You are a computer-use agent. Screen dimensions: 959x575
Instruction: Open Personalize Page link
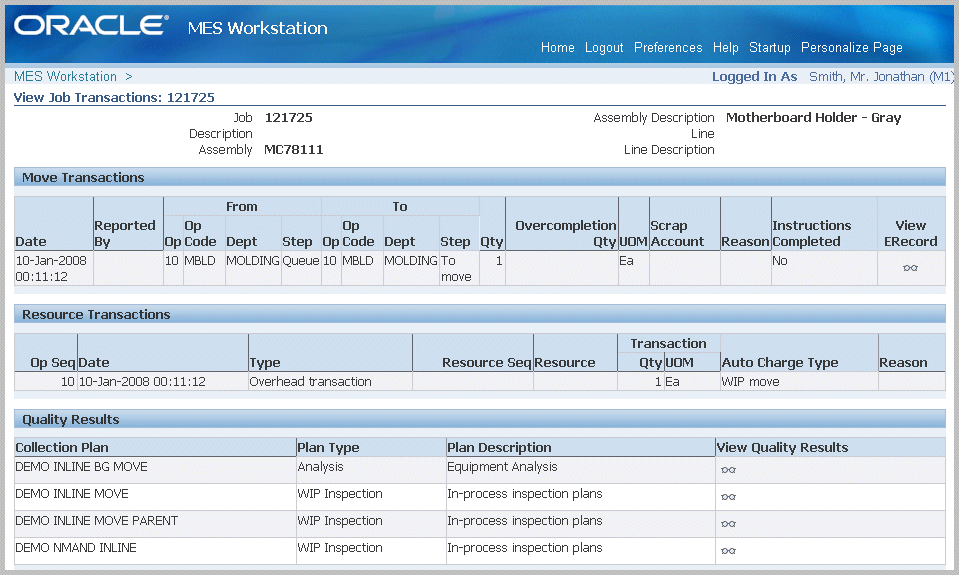point(851,48)
